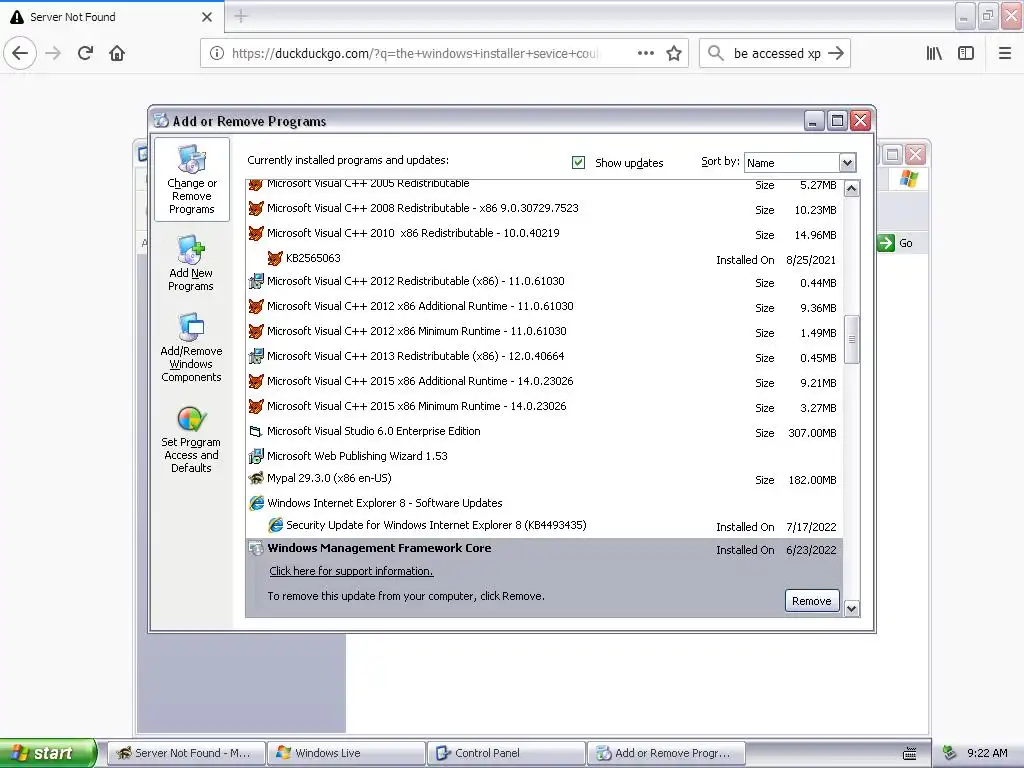
Task: Click icon of Visual C++ 2008 Redistributable entry
Action: (x=256, y=208)
